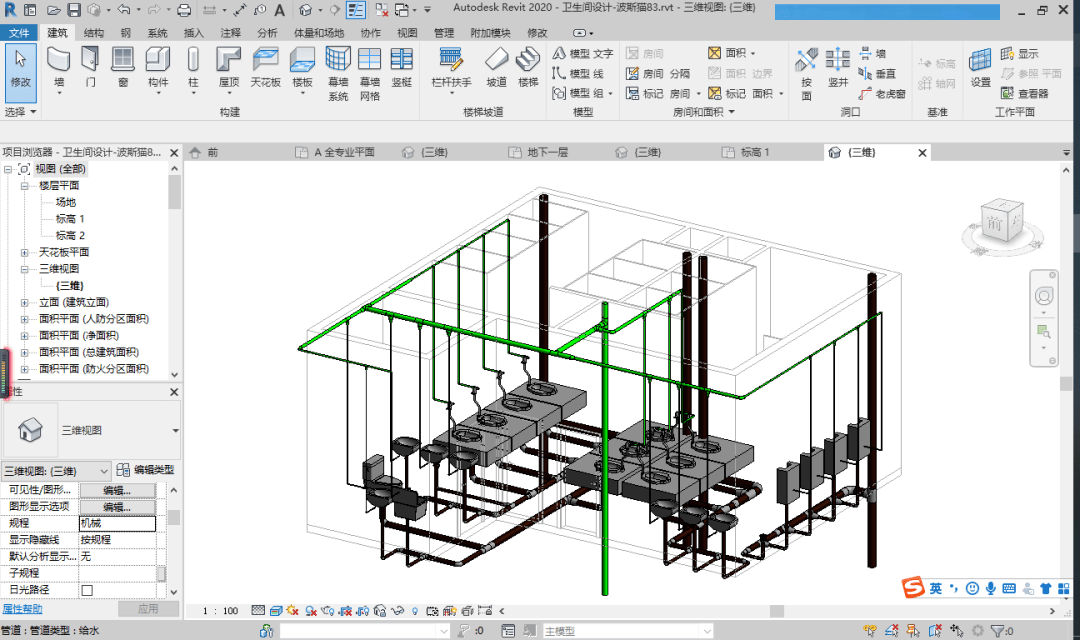Open 可见性/图形 by clicking its 编辑 button
1080x640 pixels.
click(x=117, y=490)
